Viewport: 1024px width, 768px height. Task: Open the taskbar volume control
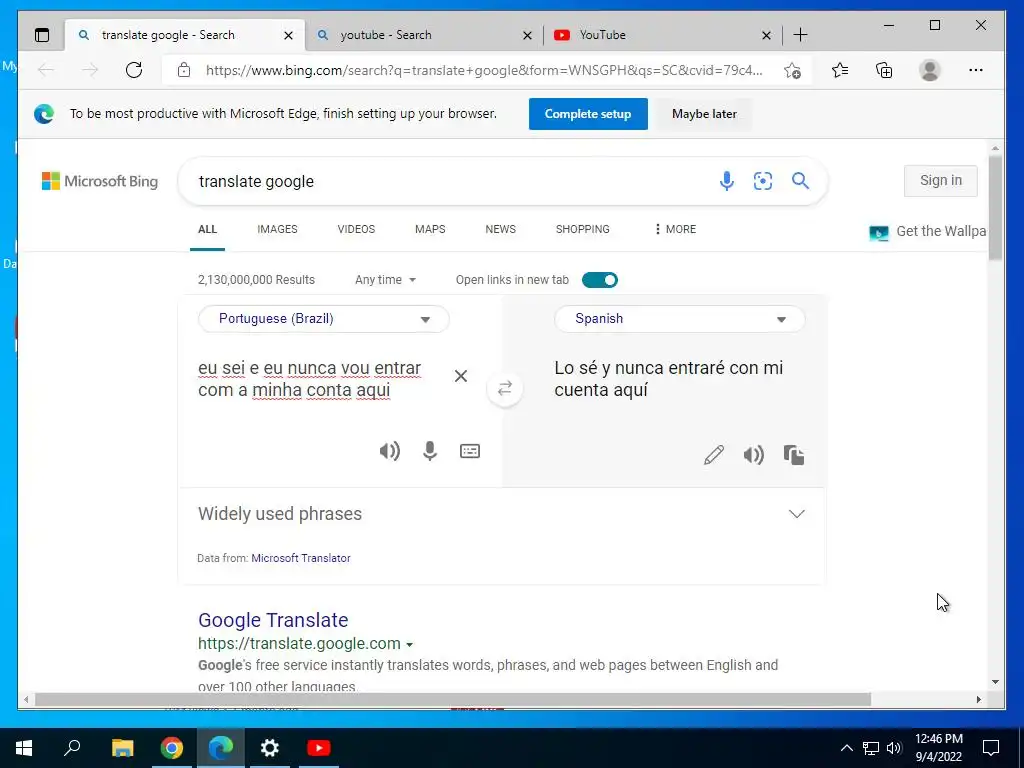[x=894, y=748]
